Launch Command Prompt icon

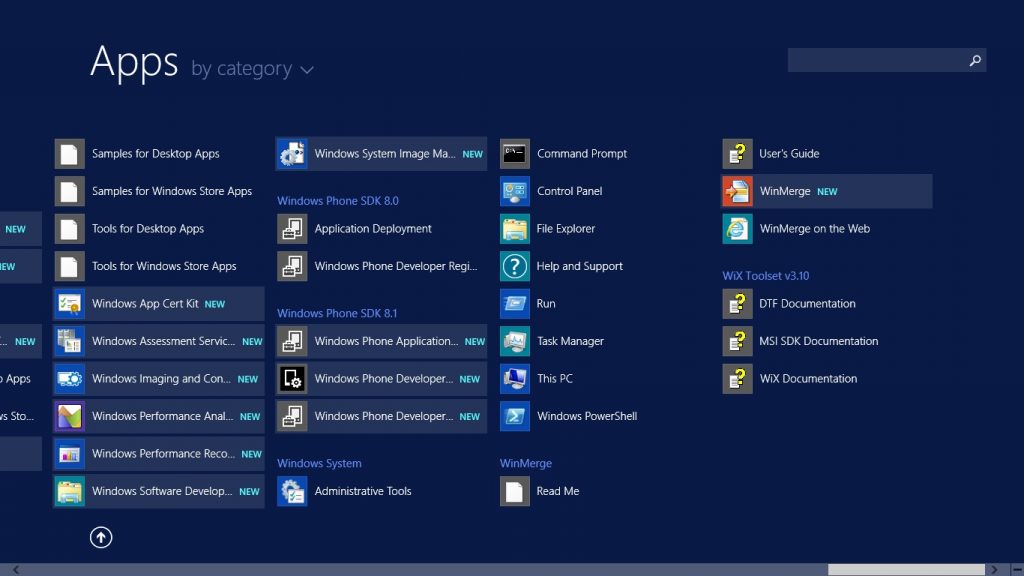(x=515, y=154)
